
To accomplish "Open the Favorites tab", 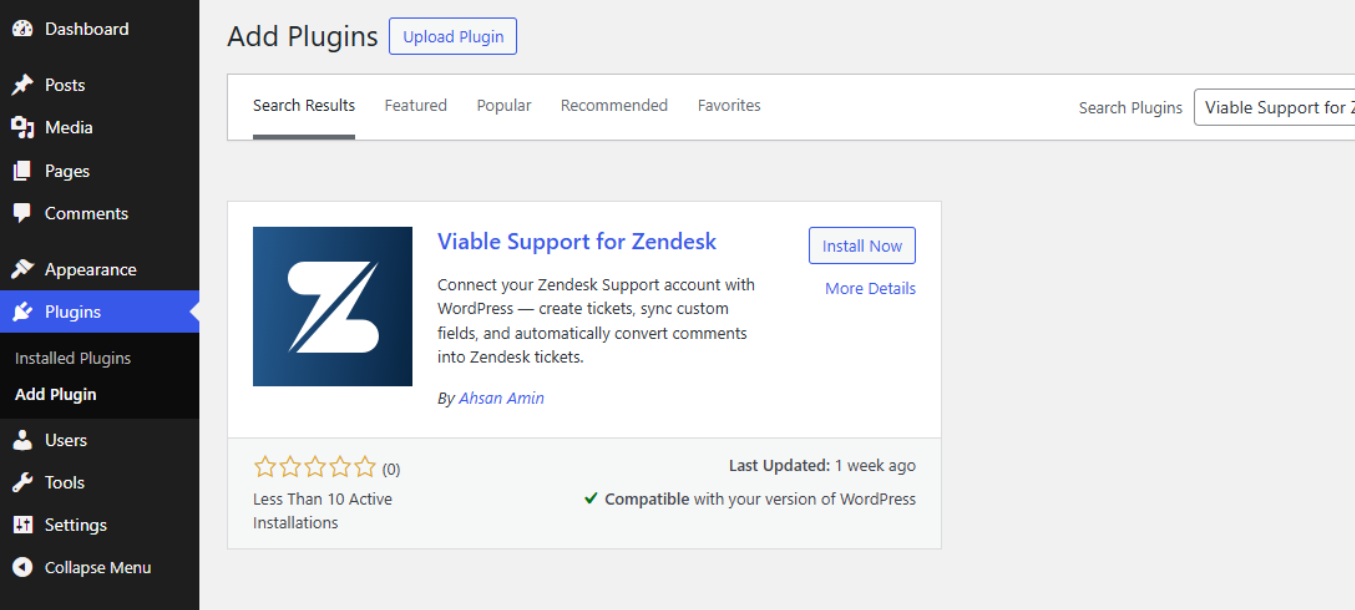I will pyautogui.click(x=729, y=105).
